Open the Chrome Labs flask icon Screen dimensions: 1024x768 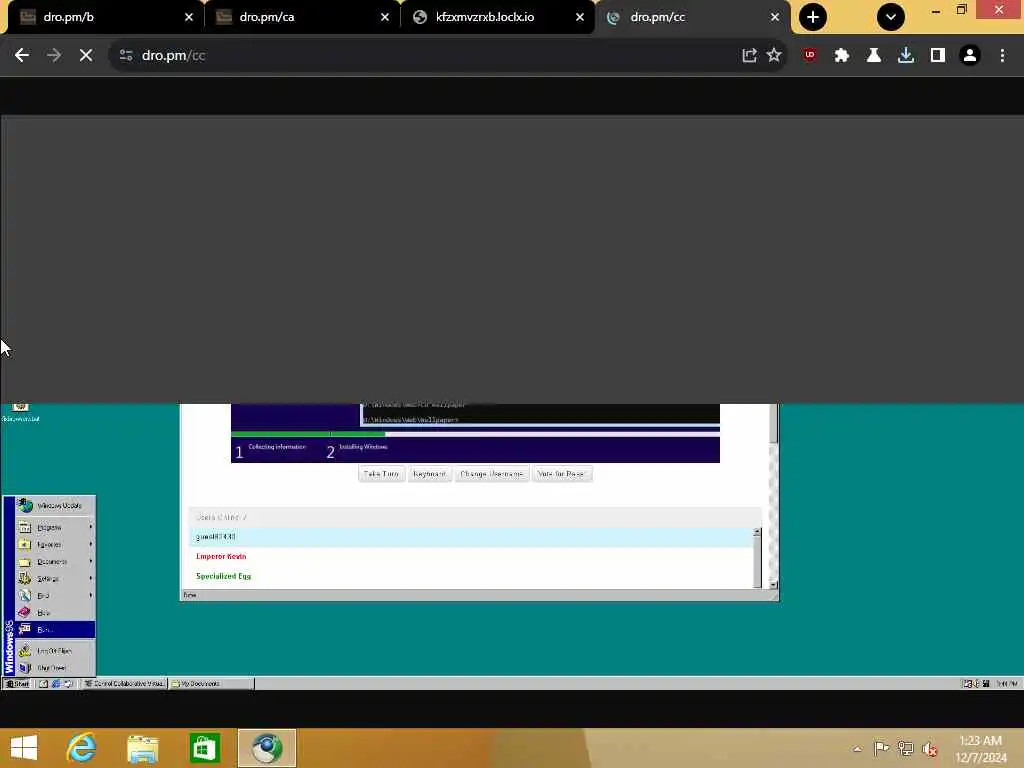pos(874,56)
